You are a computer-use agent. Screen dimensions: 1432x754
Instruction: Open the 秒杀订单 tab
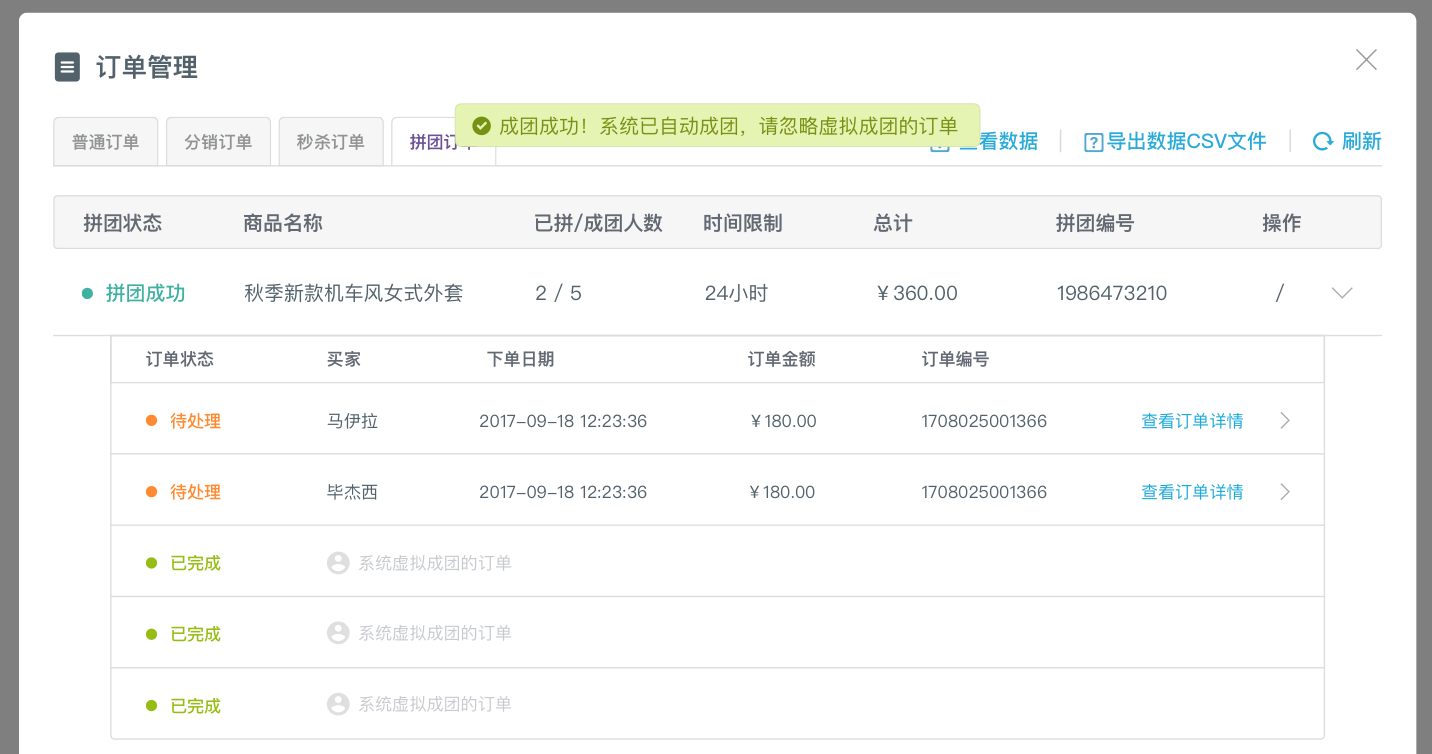331,142
